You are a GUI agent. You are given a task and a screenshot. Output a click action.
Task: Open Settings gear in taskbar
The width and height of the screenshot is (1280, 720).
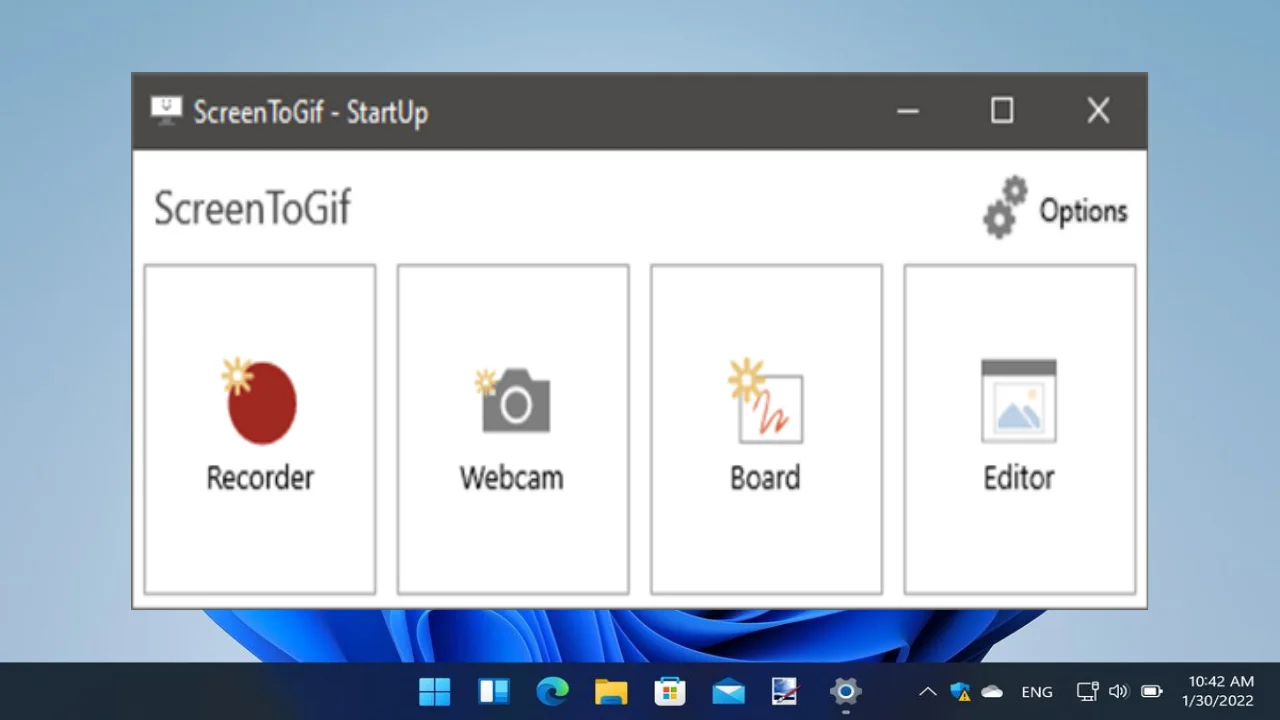(x=845, y=691)
